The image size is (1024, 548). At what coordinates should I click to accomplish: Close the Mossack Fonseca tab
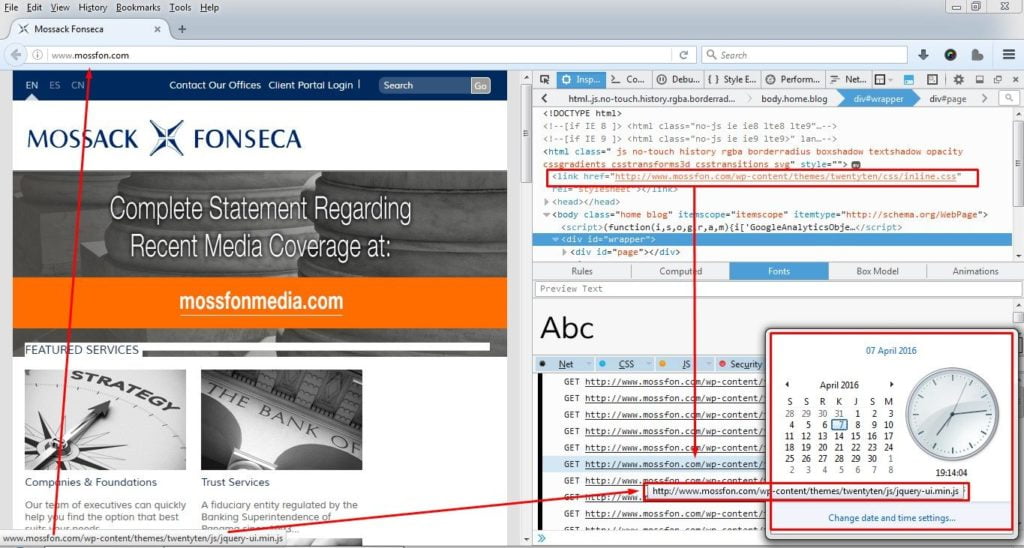click(x=157, y=29)
